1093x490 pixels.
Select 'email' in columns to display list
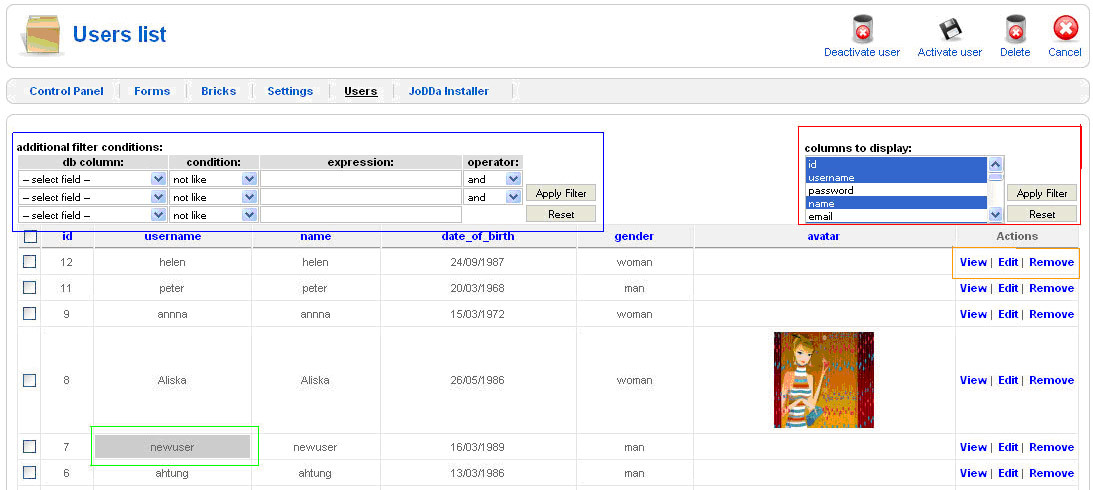(896, 217)
